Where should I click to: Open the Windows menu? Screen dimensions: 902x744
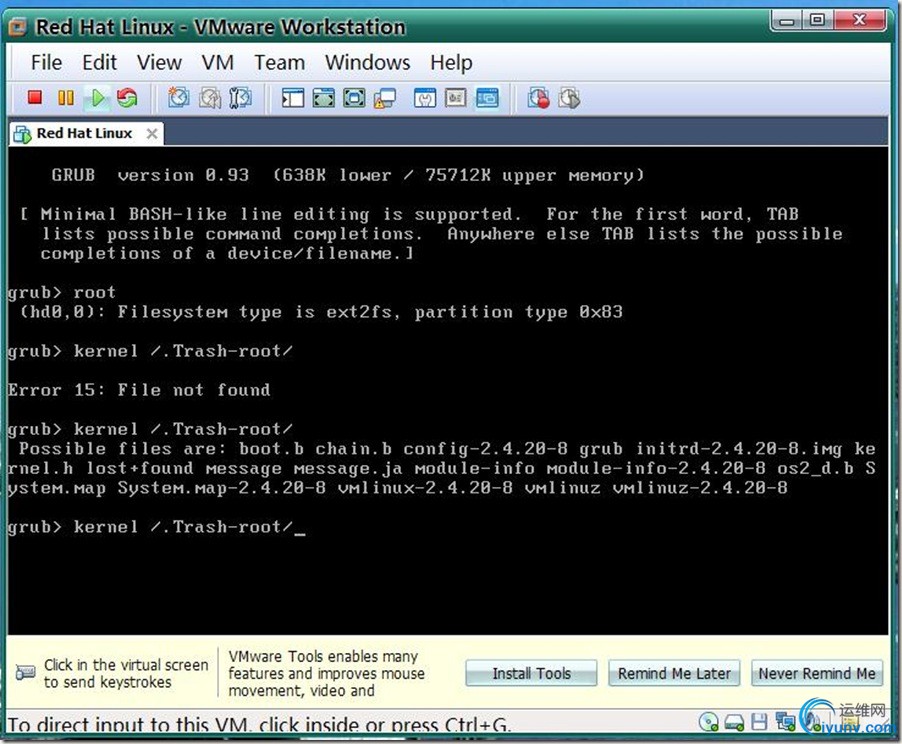368,62
